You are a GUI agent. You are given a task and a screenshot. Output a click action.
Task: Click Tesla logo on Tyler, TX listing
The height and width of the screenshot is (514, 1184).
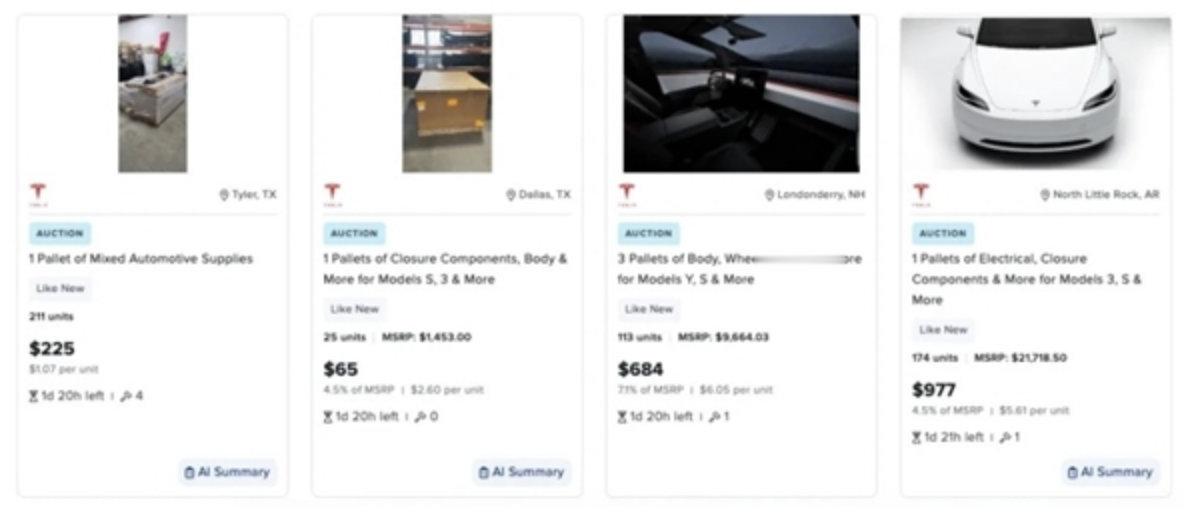(x=38, y=193)
